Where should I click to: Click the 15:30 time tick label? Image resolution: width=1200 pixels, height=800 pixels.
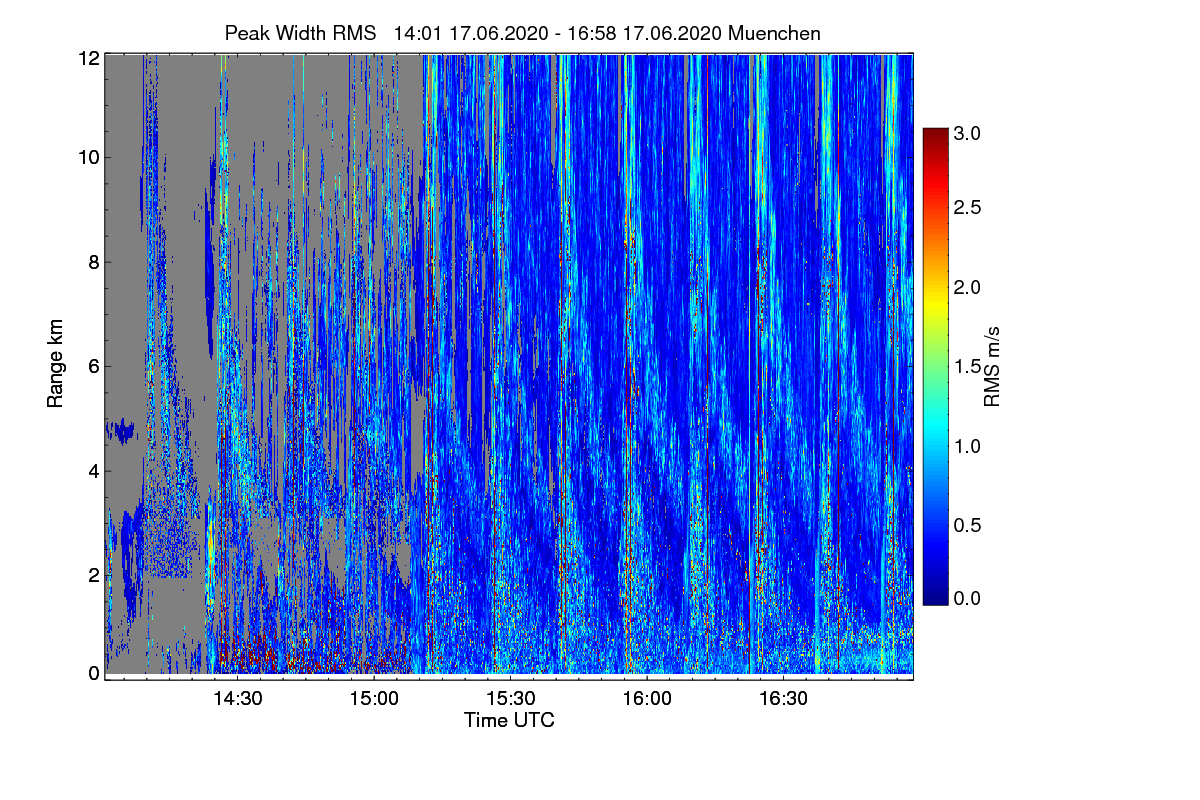click(511, 699)
